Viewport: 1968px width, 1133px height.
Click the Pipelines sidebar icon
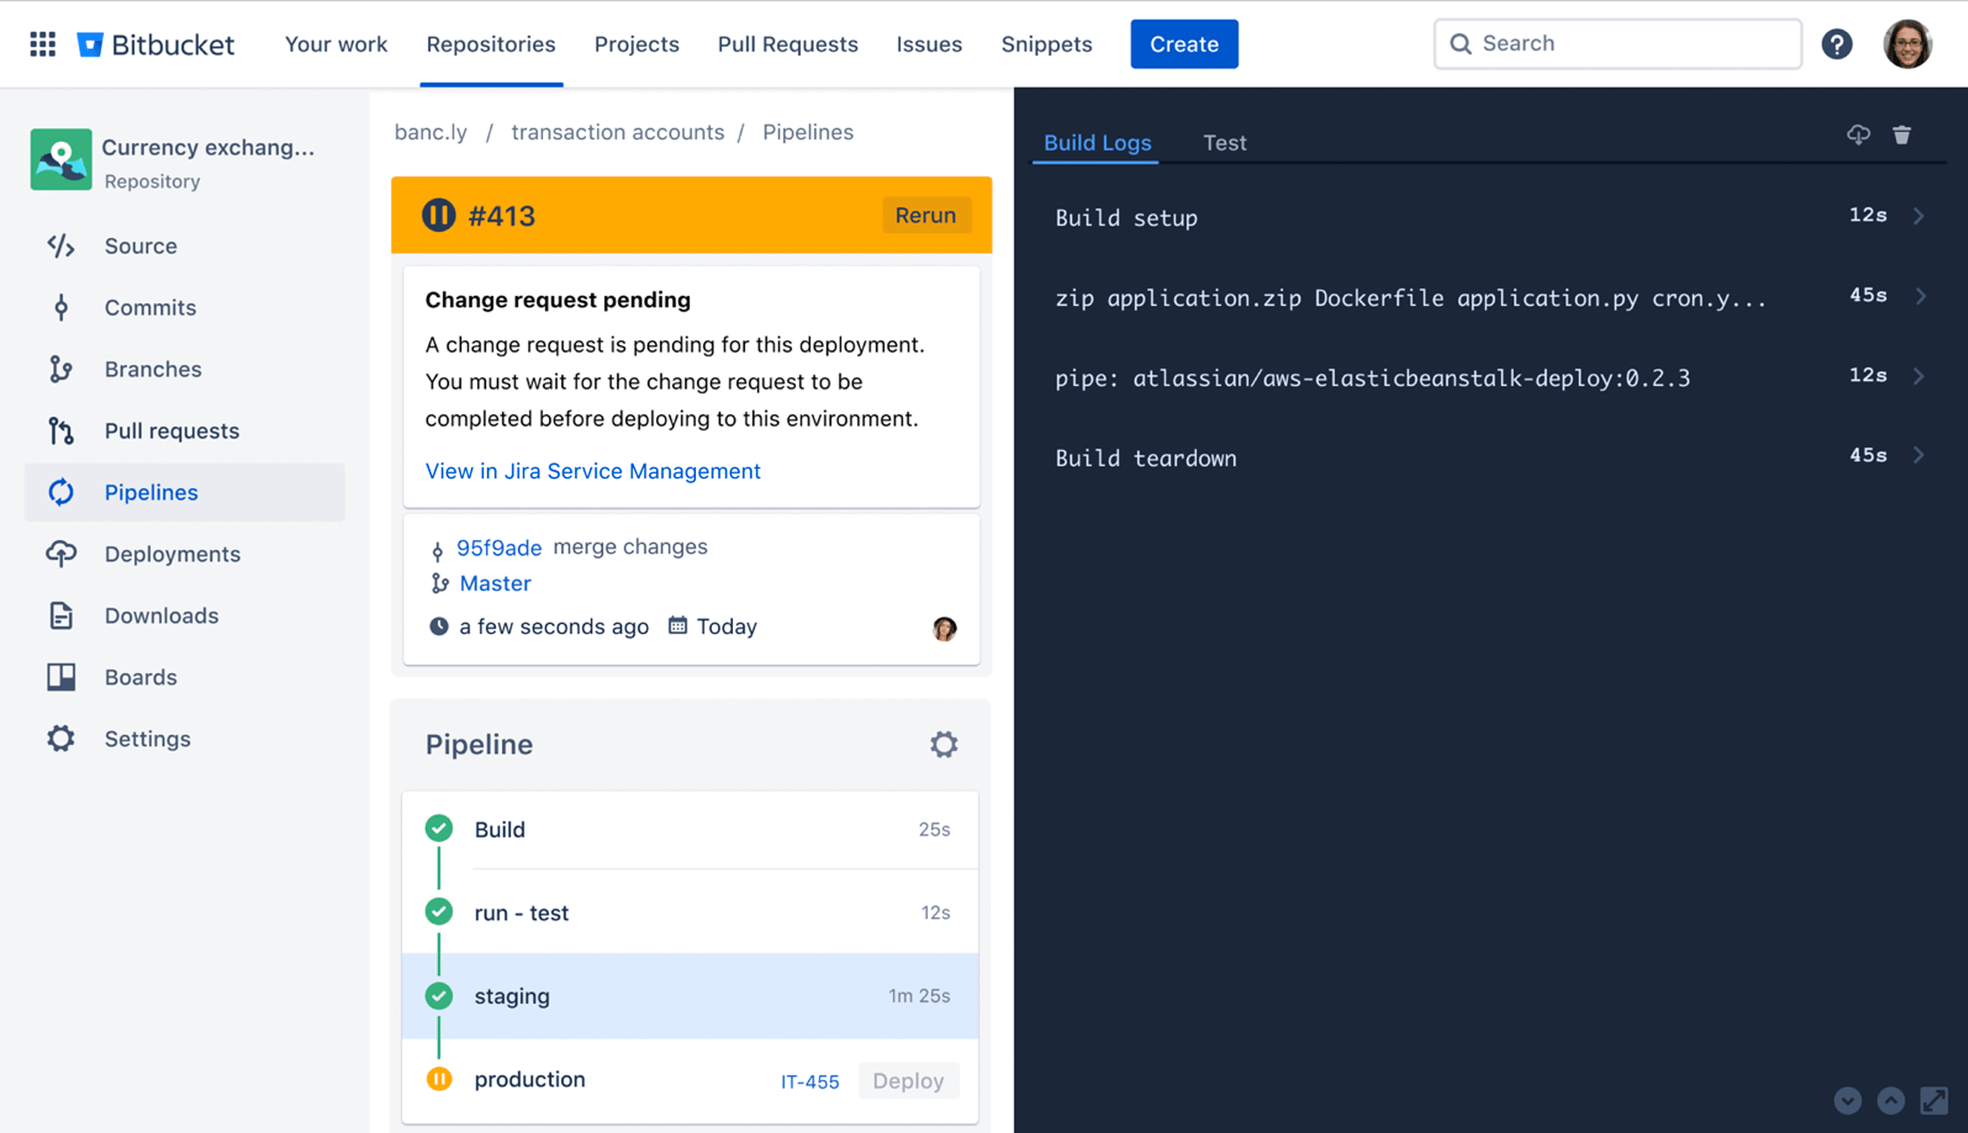[59, 491]
